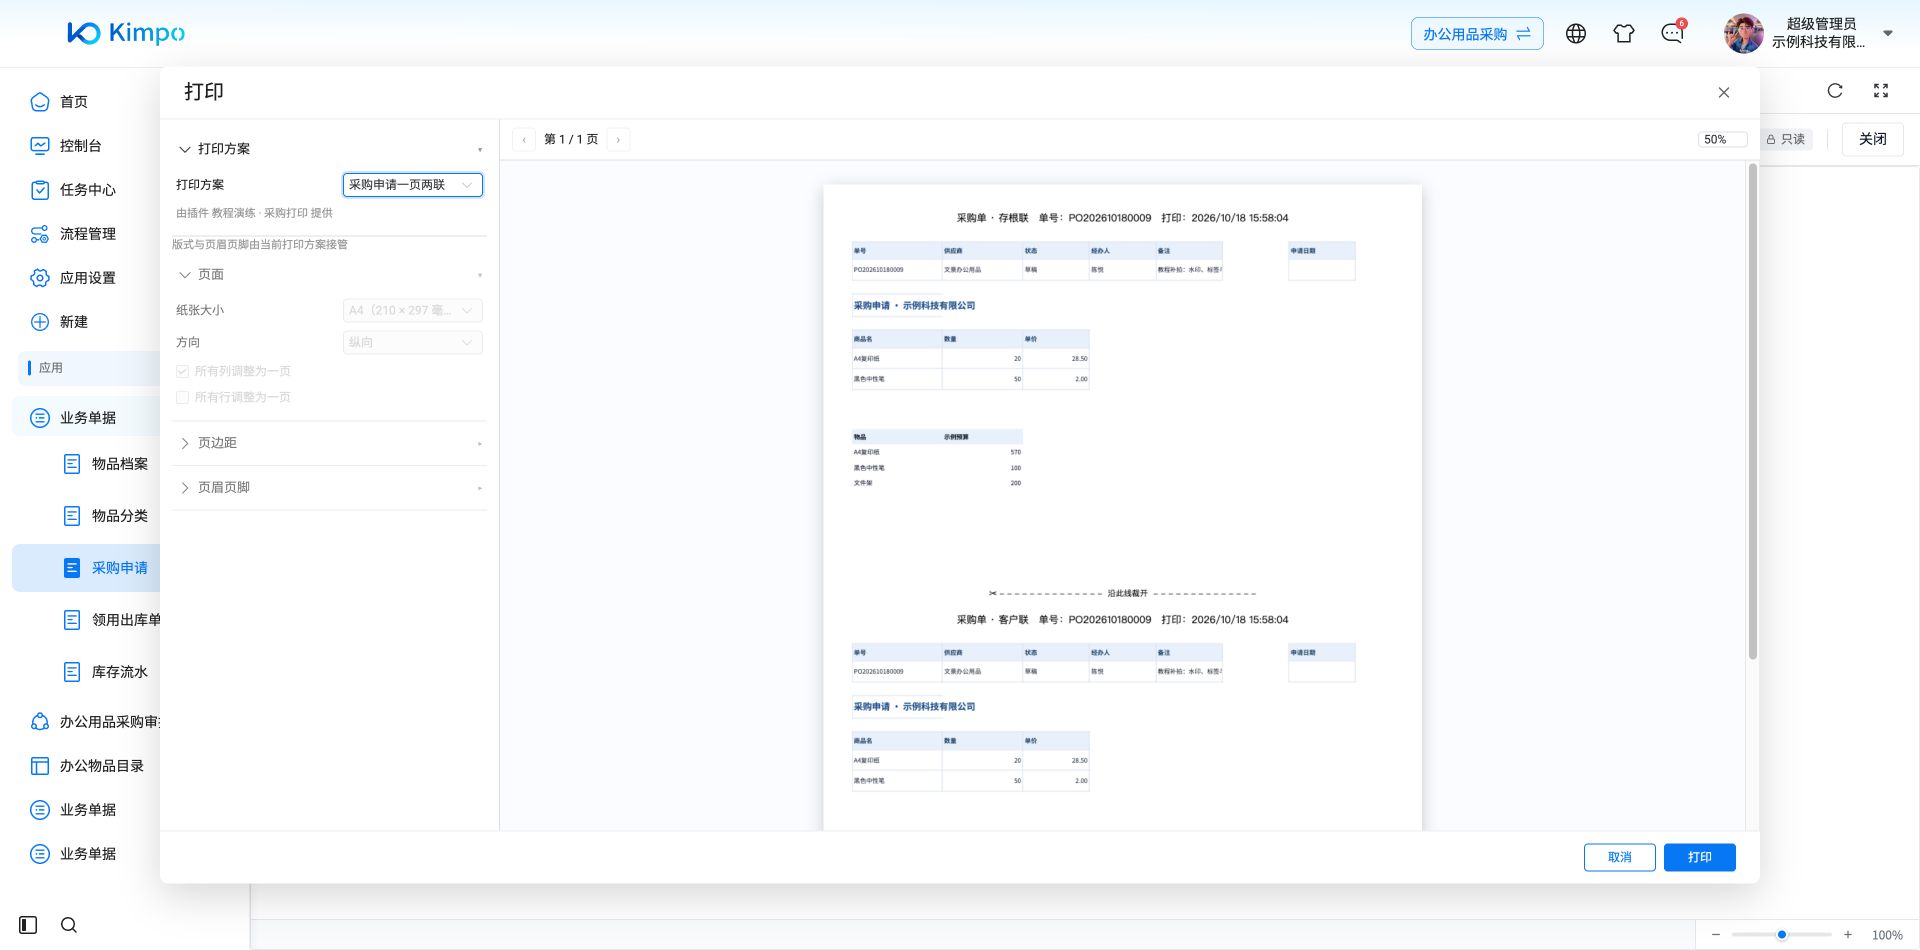Viewport: 1920px width, 950px height.
Task: Toggle fullscreen with the expand icon
Action: point(1881,91)
